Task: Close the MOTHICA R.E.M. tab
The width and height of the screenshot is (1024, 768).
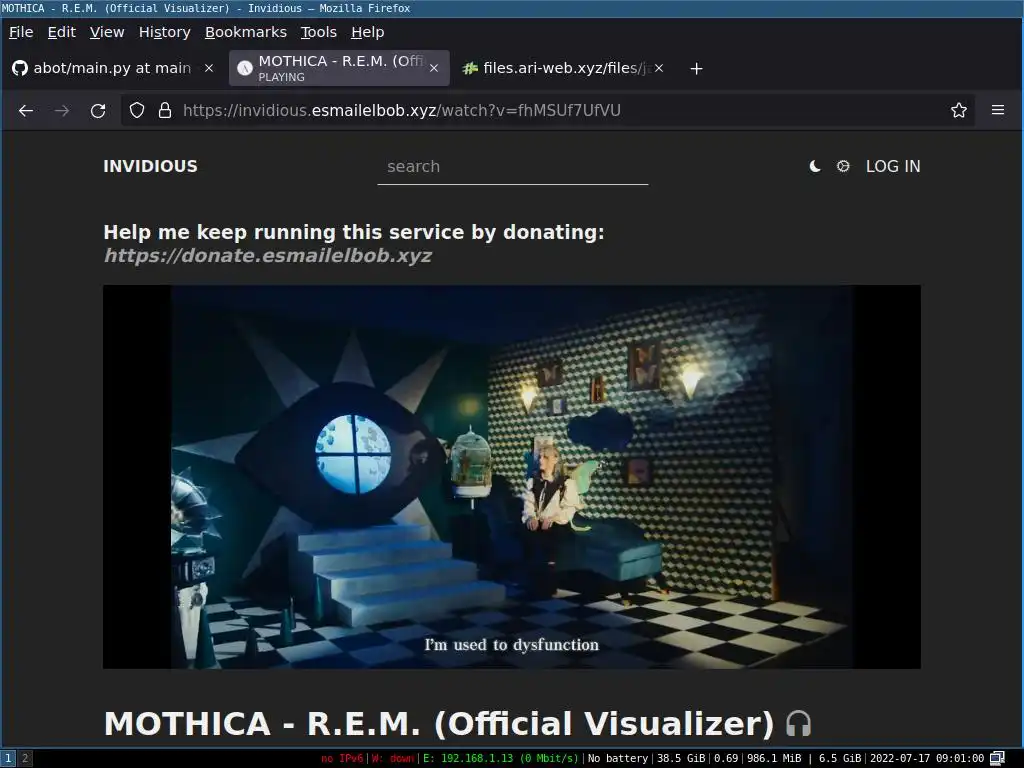Action: tap(434, 68)
